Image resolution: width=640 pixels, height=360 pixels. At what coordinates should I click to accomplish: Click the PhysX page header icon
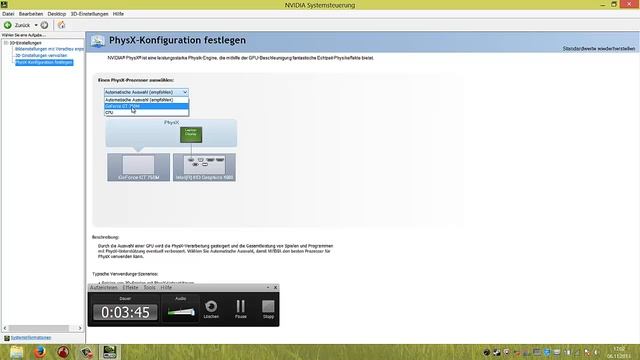98,41
